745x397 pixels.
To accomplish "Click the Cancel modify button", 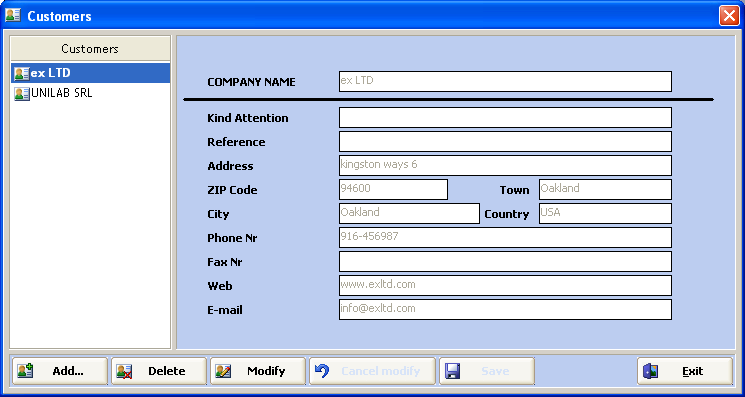I will pyautogui.click(x=372, y=371).
